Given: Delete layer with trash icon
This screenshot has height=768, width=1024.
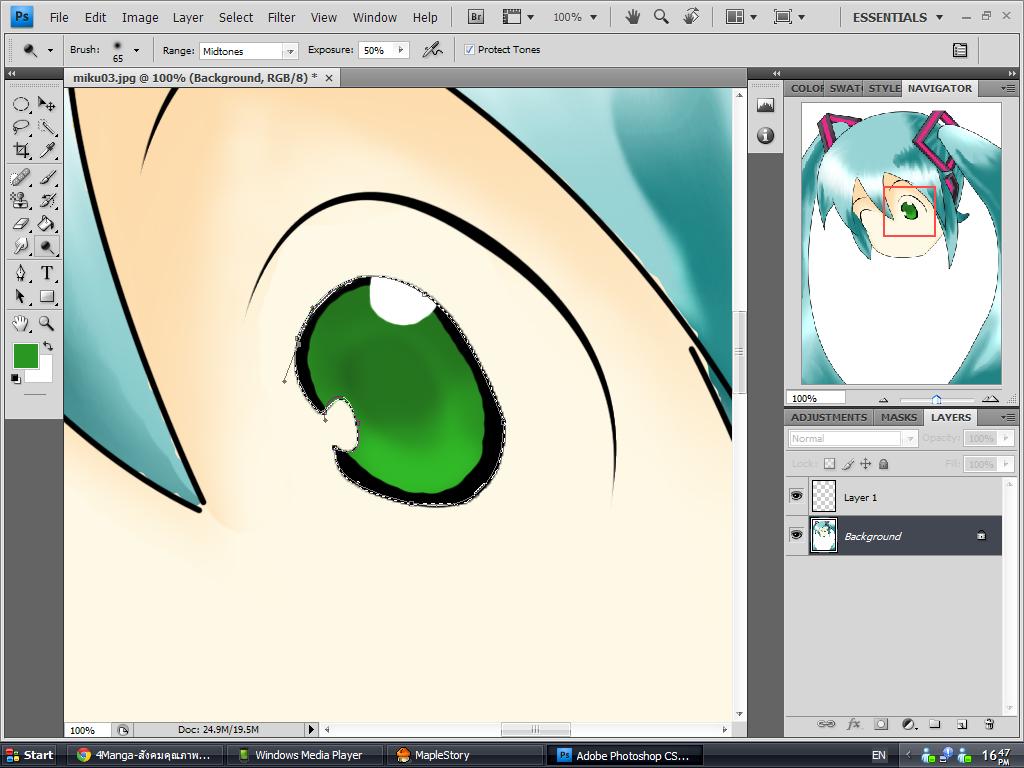Looking at the screenshot, I should click(x=989, y=724).
